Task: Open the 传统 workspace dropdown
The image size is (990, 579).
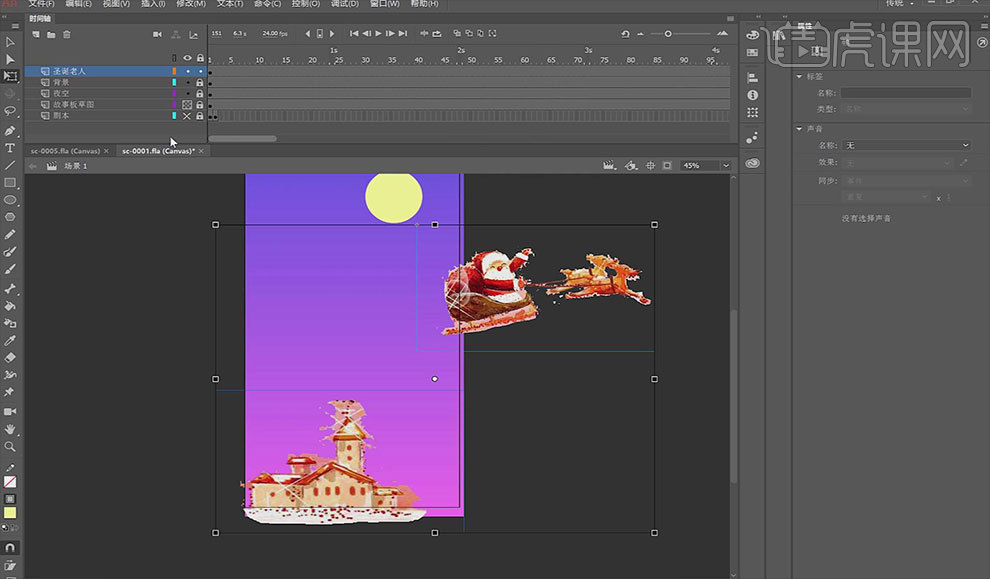Action: tap(900, 3)
